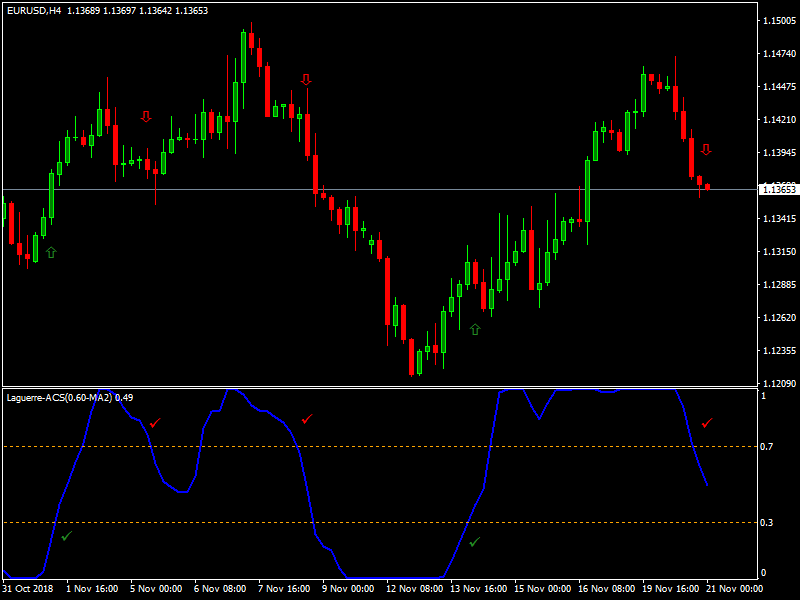Click the 7 Nov 16:00 time label

[284, 589]
